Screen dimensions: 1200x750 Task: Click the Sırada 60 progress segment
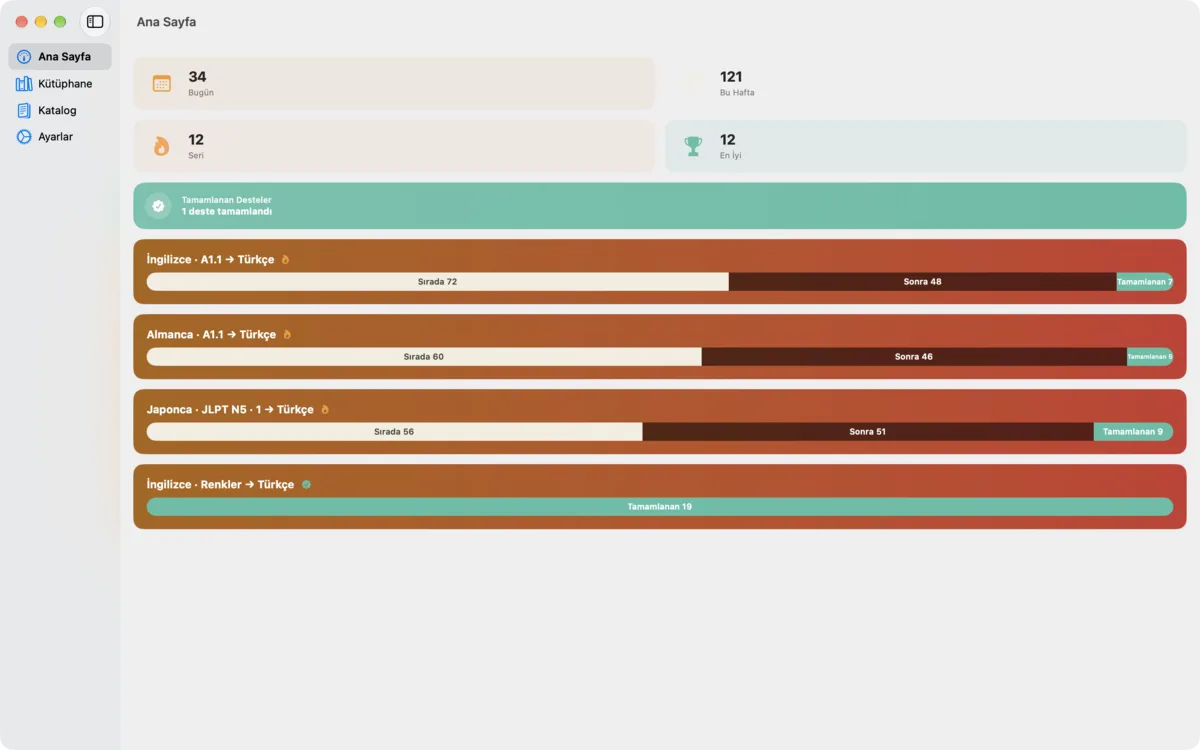coord(424,357)
